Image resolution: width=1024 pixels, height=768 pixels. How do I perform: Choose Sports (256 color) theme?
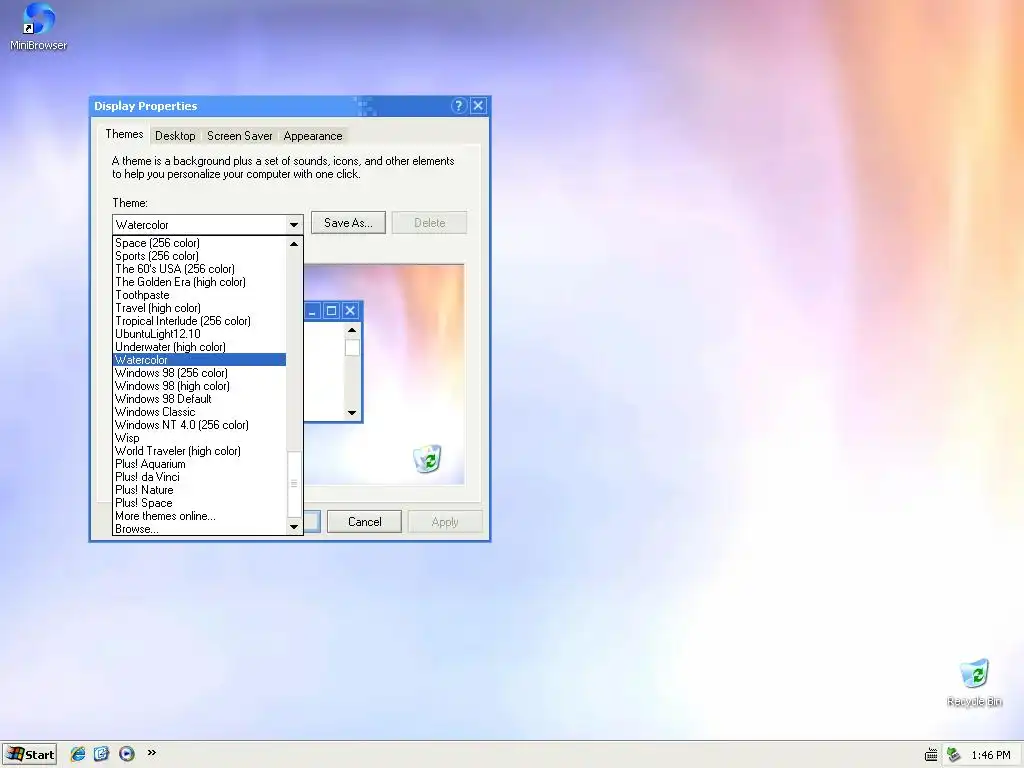click(200, 256)
